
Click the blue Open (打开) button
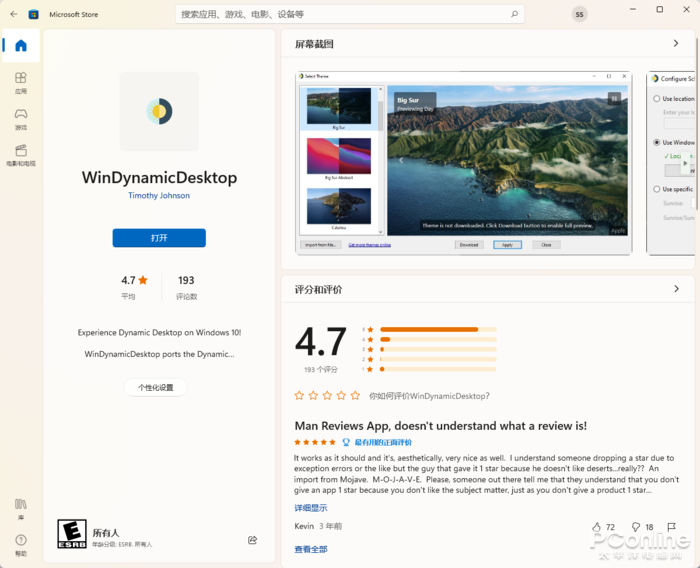(x=159, y=238)
